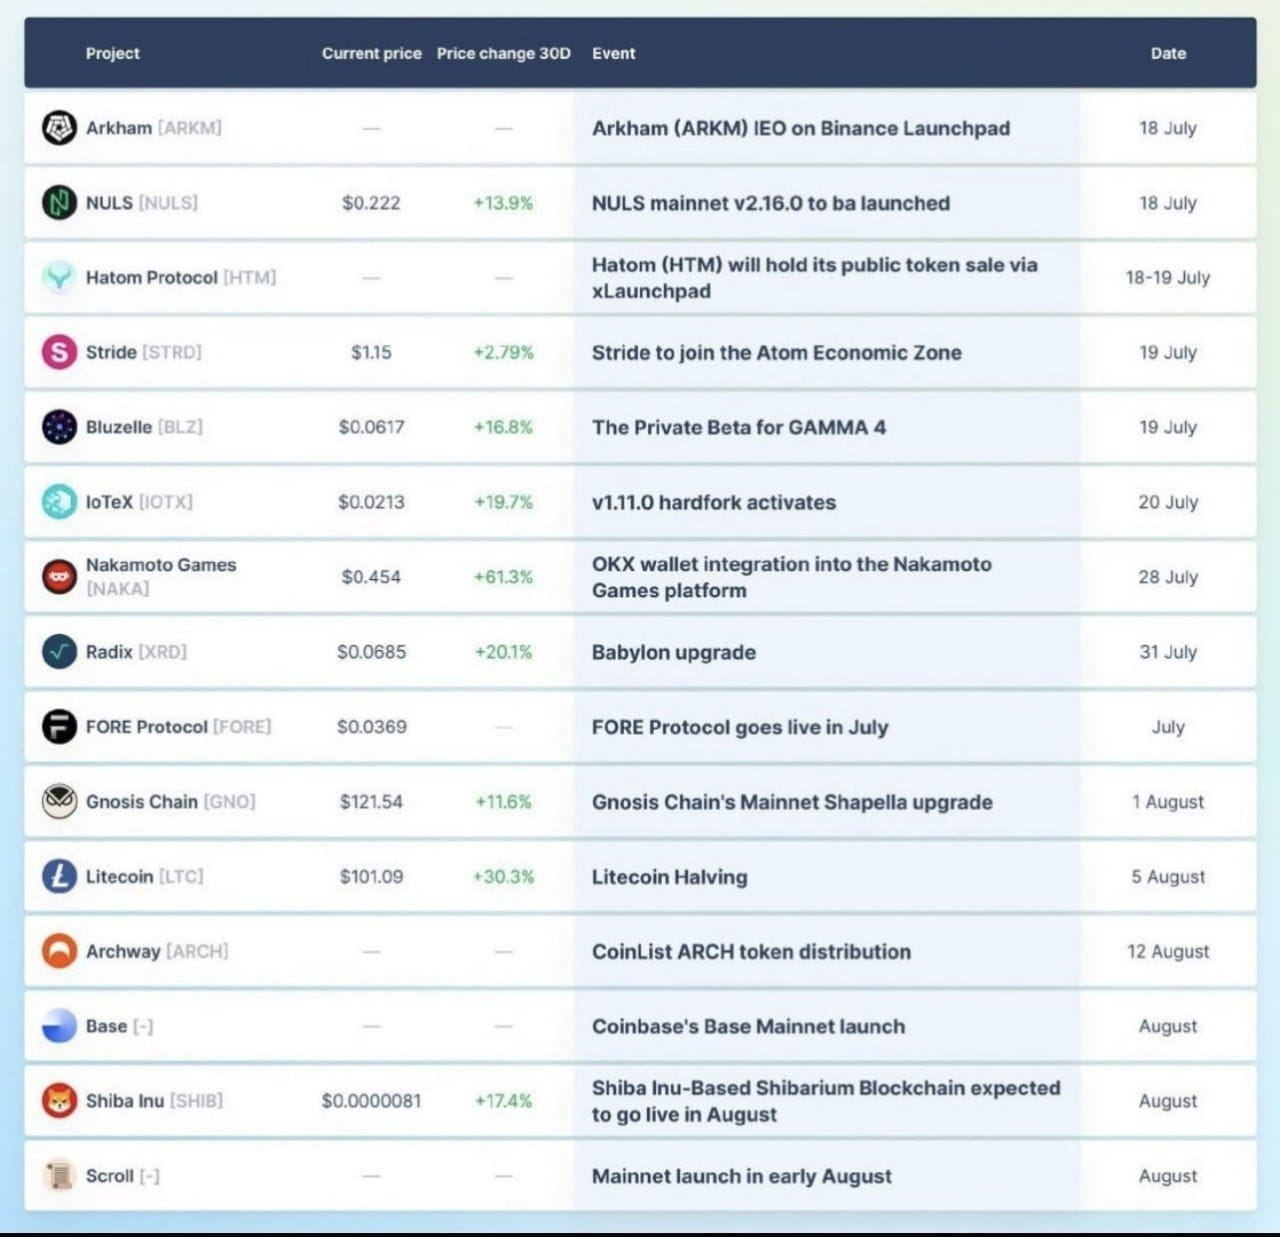Click the IoTeX teal logo icon
The width and height of the screenshot is (1280, 1237).
59,502
